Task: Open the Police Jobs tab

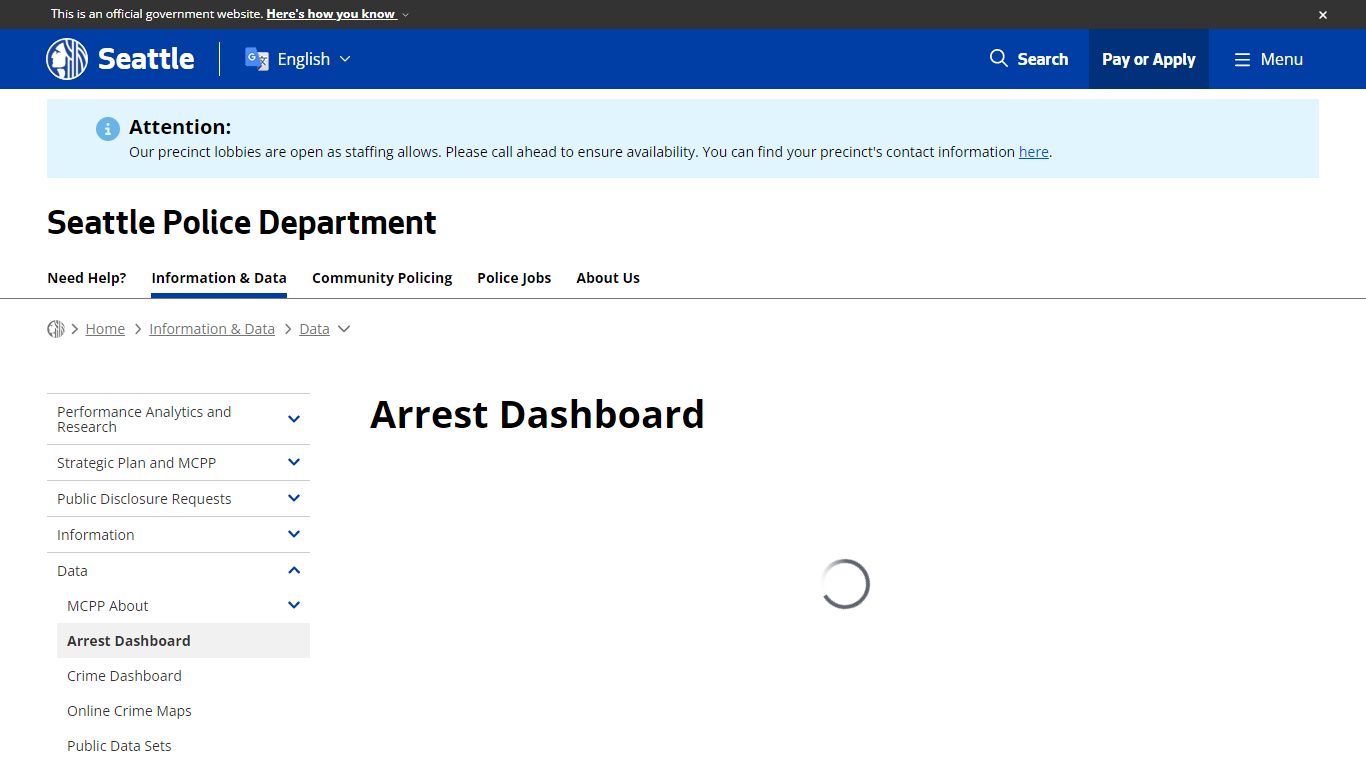Action: pyautogui.click(x=514, y=278)
